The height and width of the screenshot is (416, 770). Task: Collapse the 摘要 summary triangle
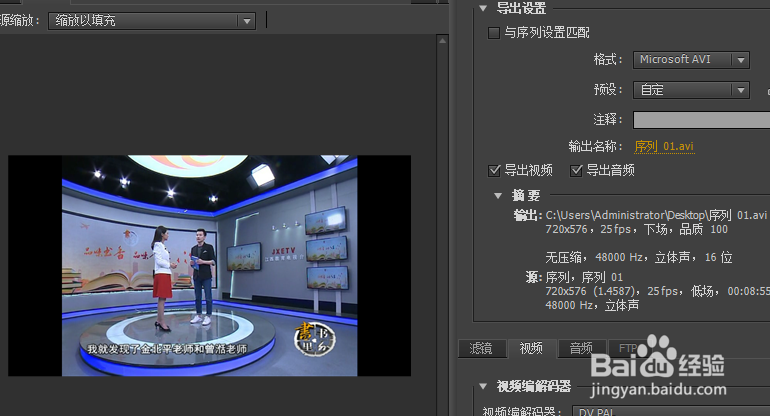pos(498,195)
